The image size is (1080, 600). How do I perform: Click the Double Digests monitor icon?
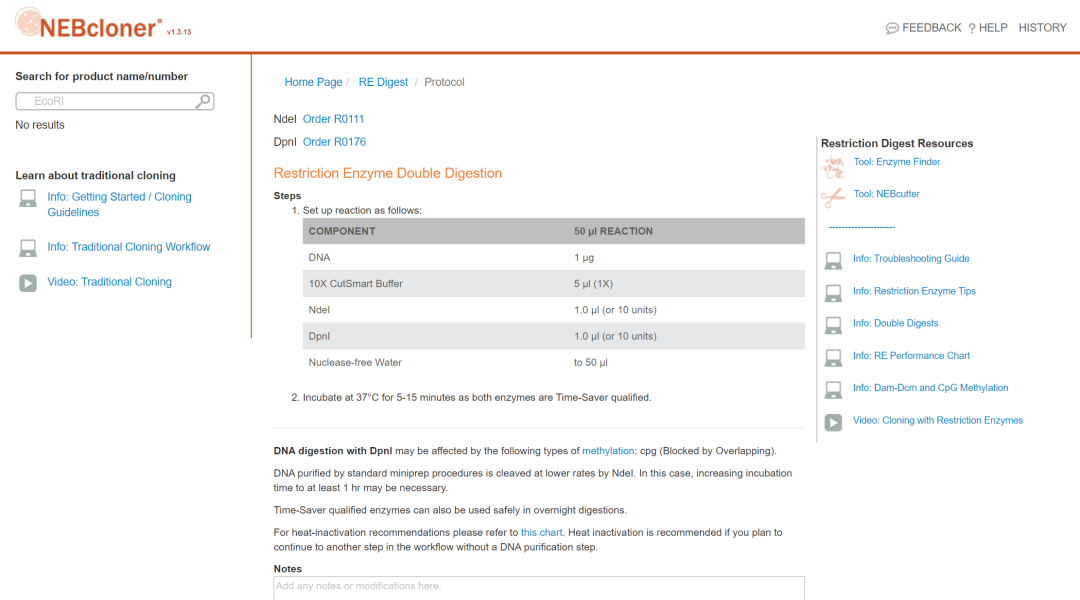pyautogui.click(x=833, y=325)
